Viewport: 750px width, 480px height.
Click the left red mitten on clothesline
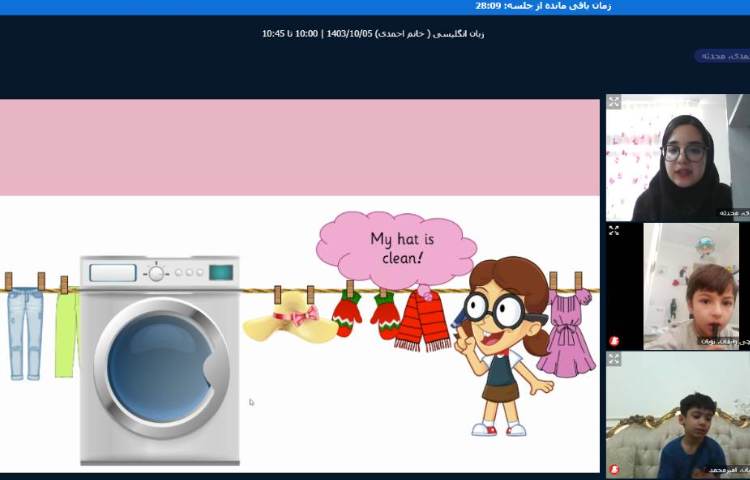pyautogui.click(x=347, y=313)
